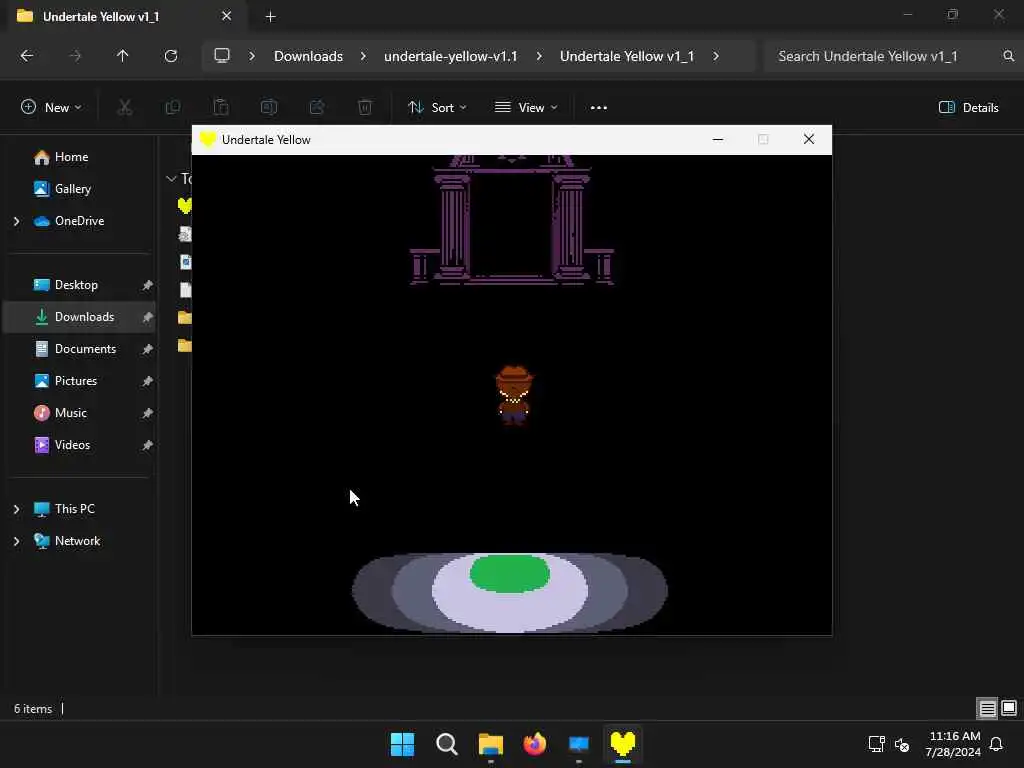
Task: Launch Firefox from the taskbar
Action: click(x=535, y=744)
